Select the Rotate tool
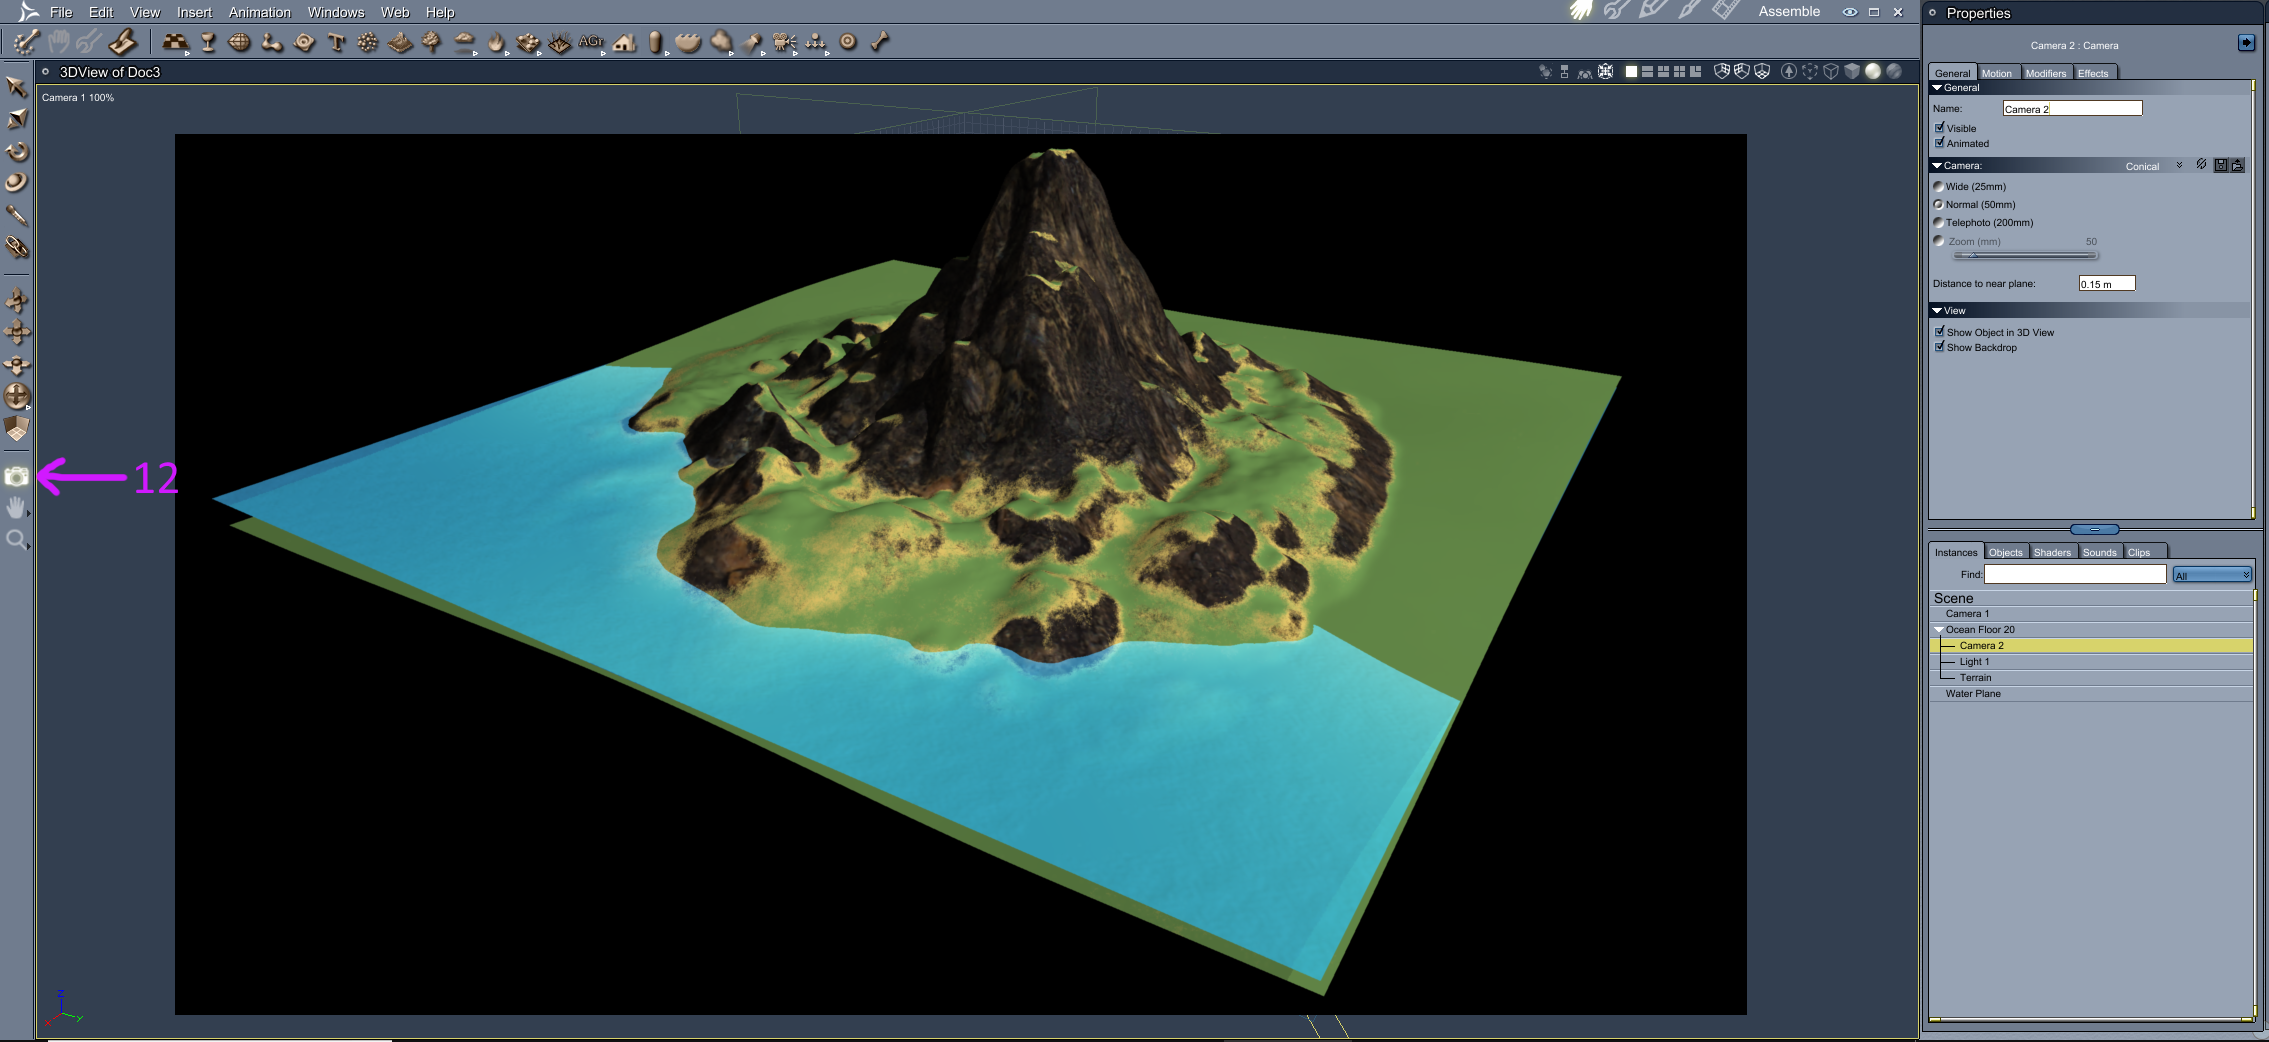This screenshot has width=2269, height=1042. tap(16, 151)
